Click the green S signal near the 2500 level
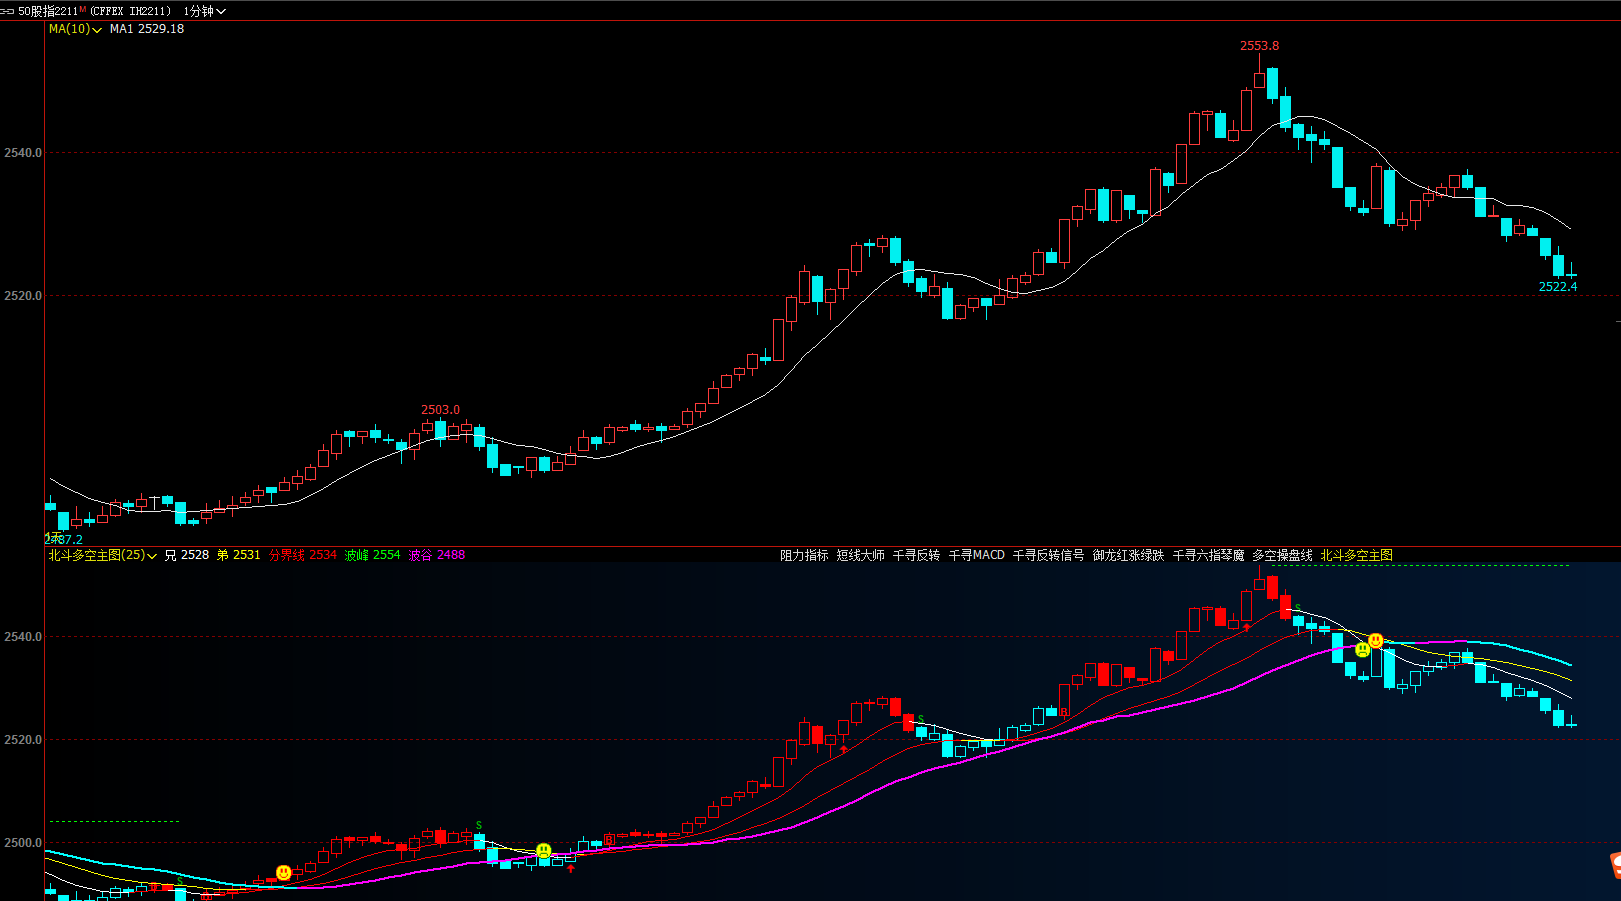 479,826
